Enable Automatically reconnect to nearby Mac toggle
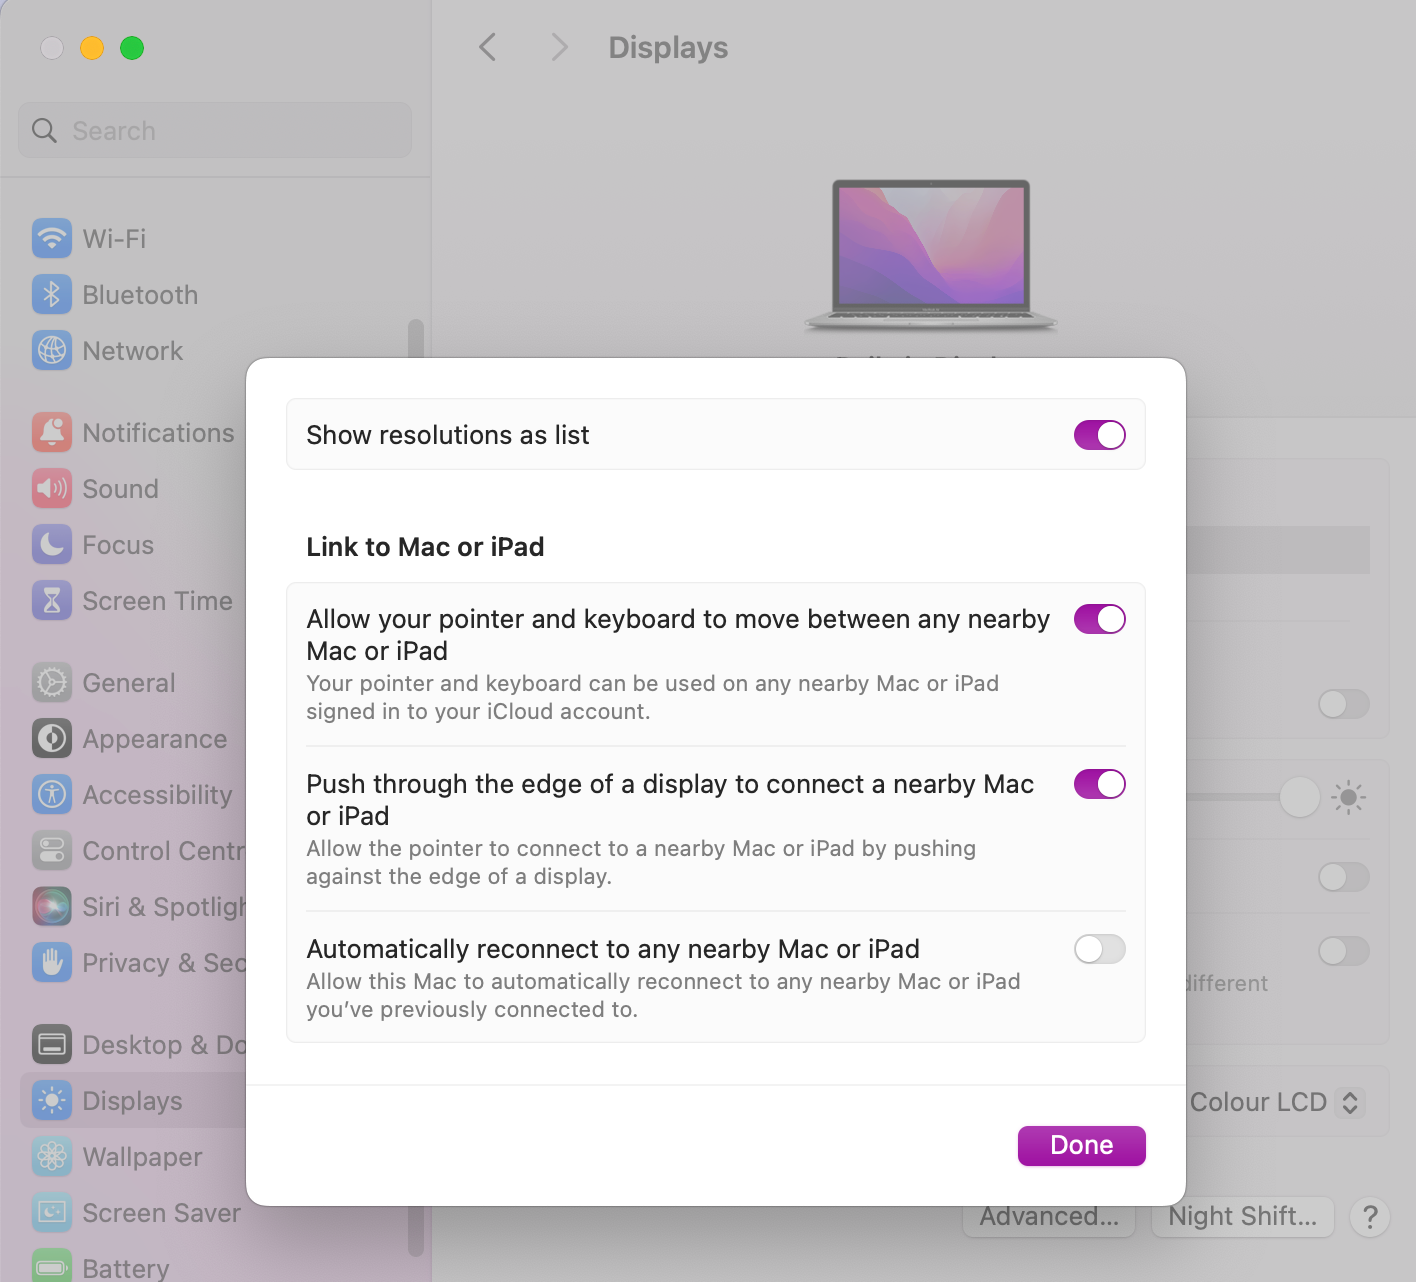Viewport: 1416px width, 1282px height. pyautogui.click(x=1100, y=949)
